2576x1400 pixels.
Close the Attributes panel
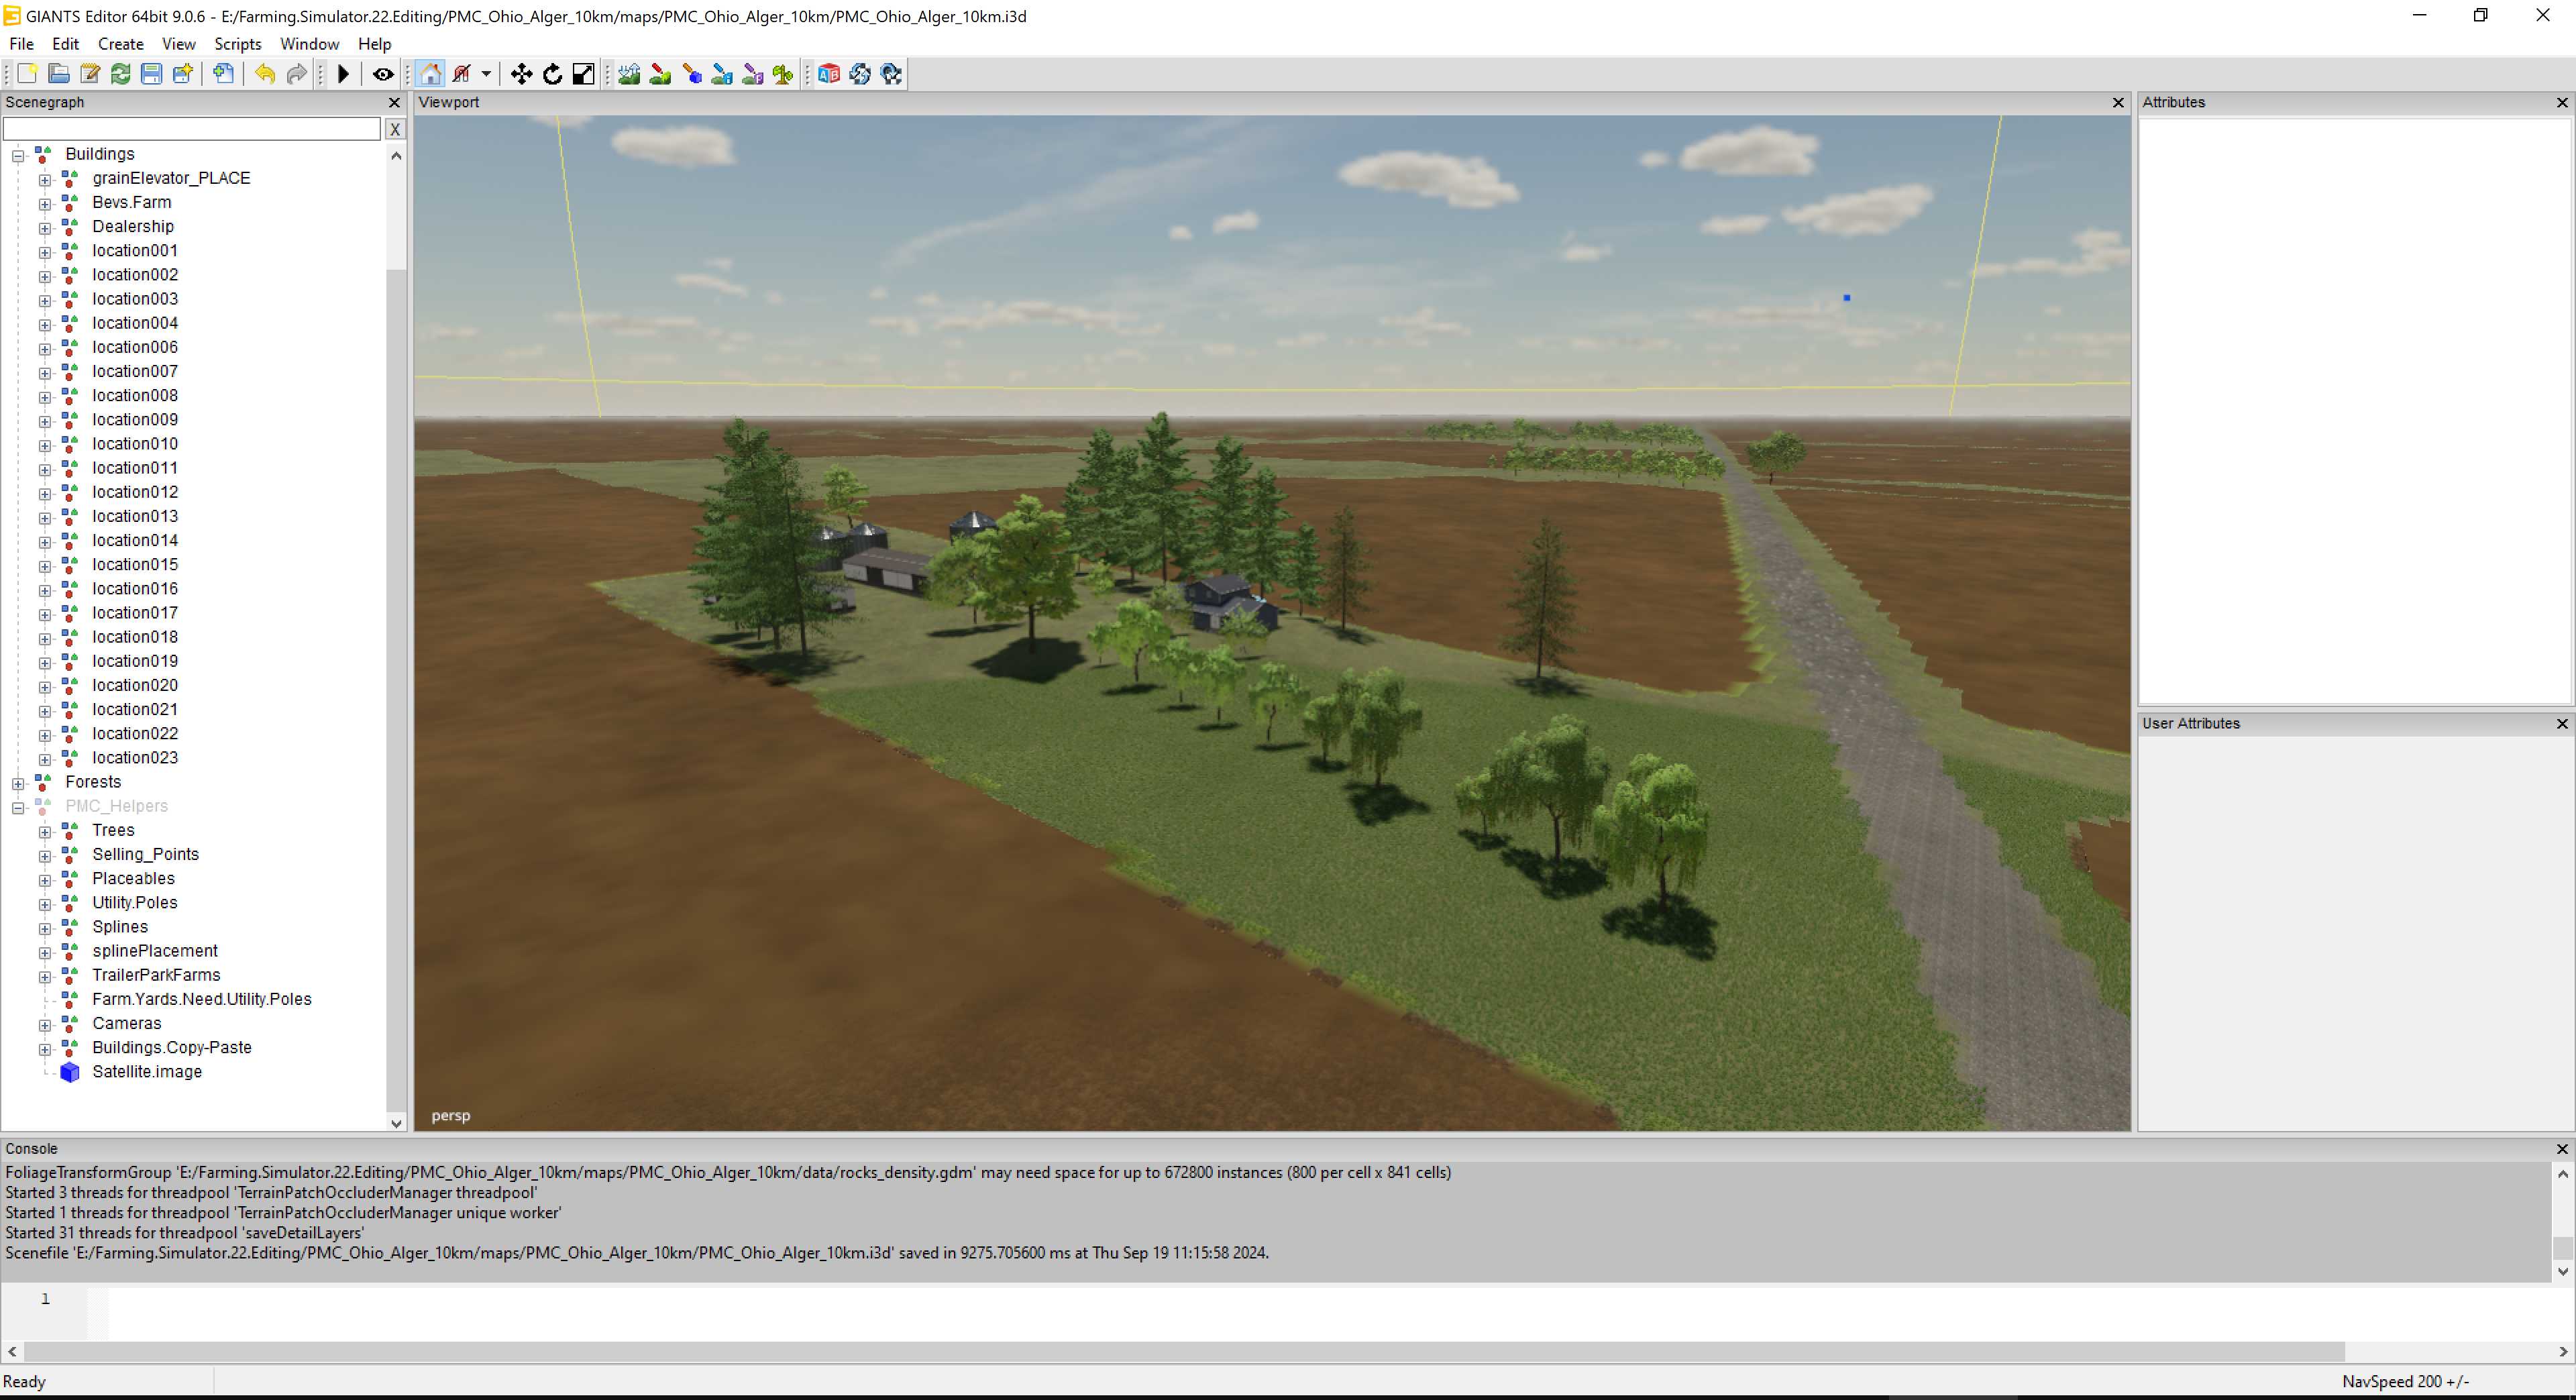[2562, 103]
